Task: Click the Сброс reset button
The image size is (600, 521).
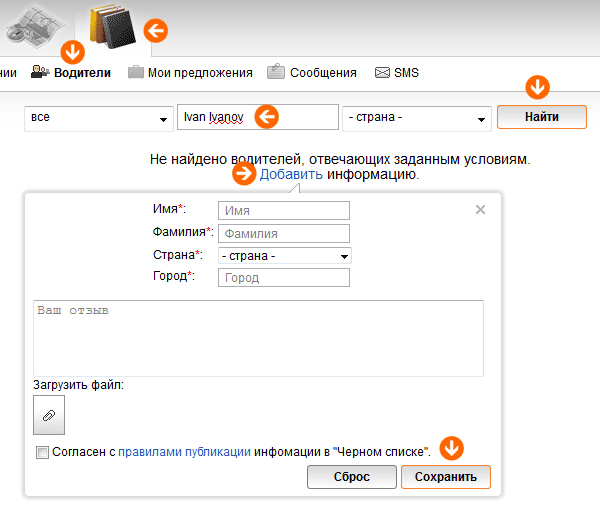Action: [351, 477]
